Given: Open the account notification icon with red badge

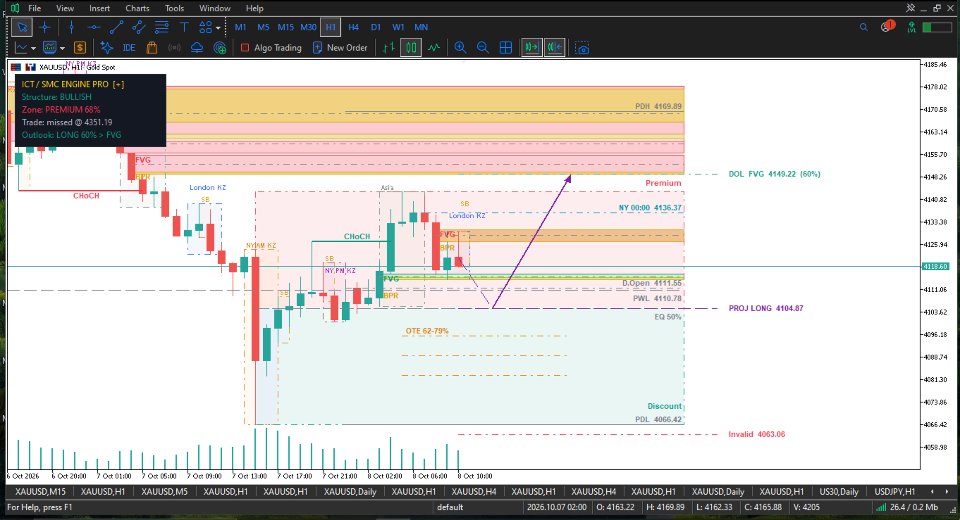Looking at the screenshot, I should coord(887,26).
